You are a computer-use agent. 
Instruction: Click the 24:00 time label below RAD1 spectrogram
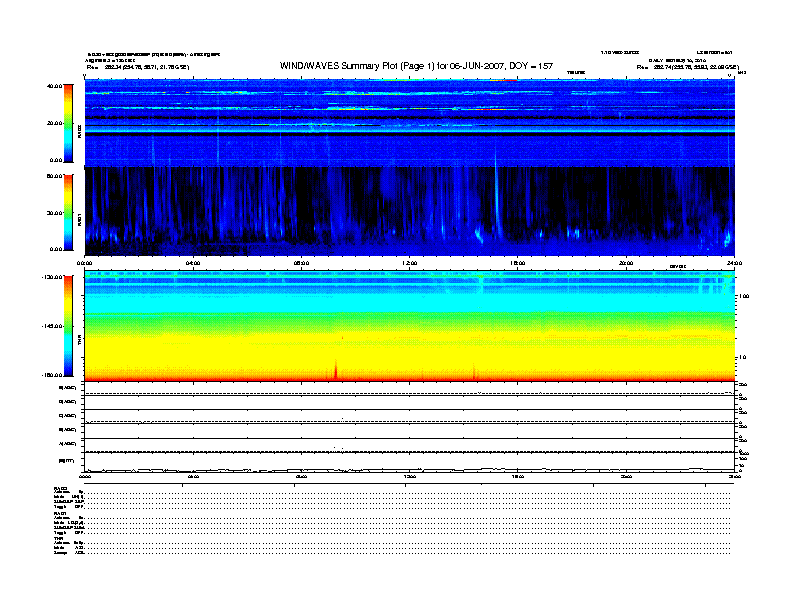pos(734,263)
